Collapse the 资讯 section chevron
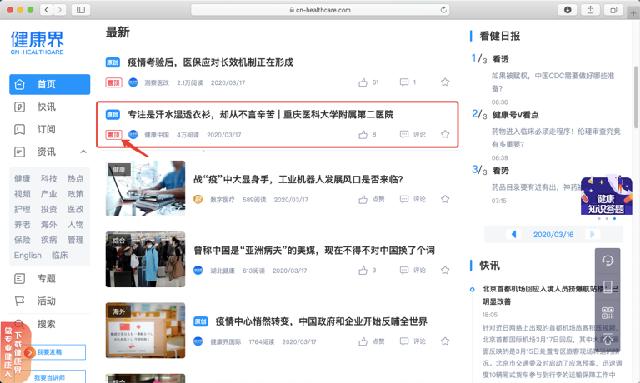 [83, 151]
